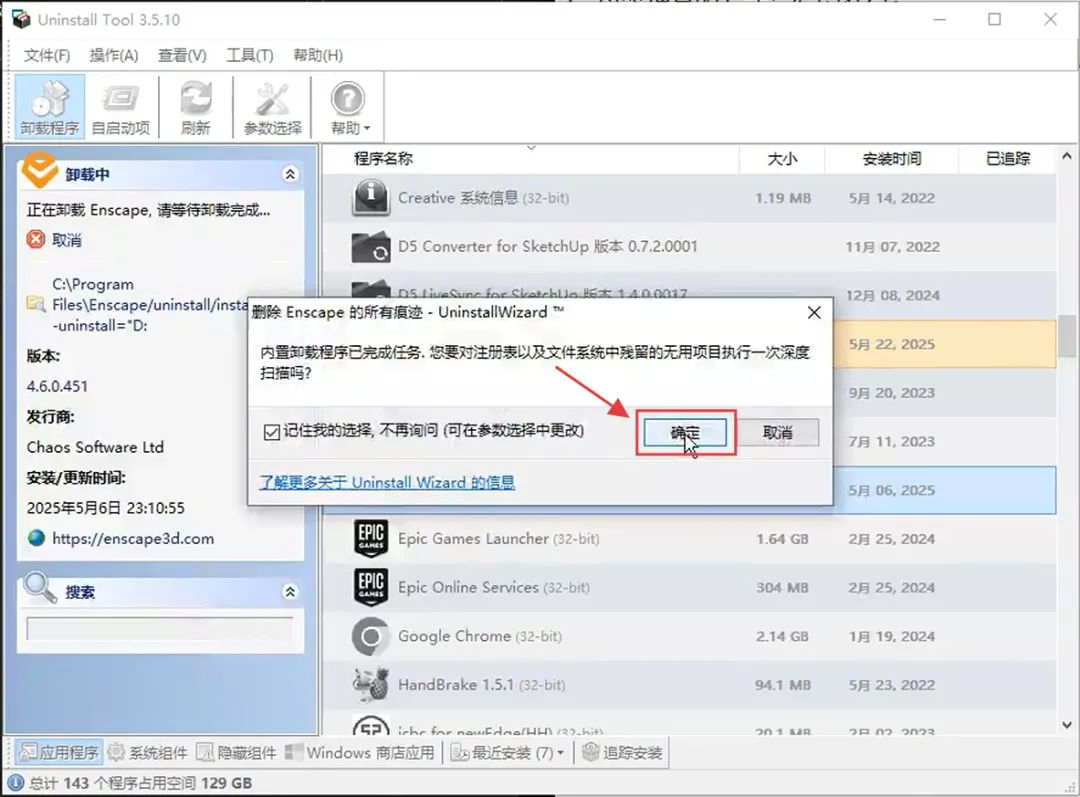The image size is (1080, 797).
Task: Open the enscape3d.com website link
Action: click(x=133, y=539)
